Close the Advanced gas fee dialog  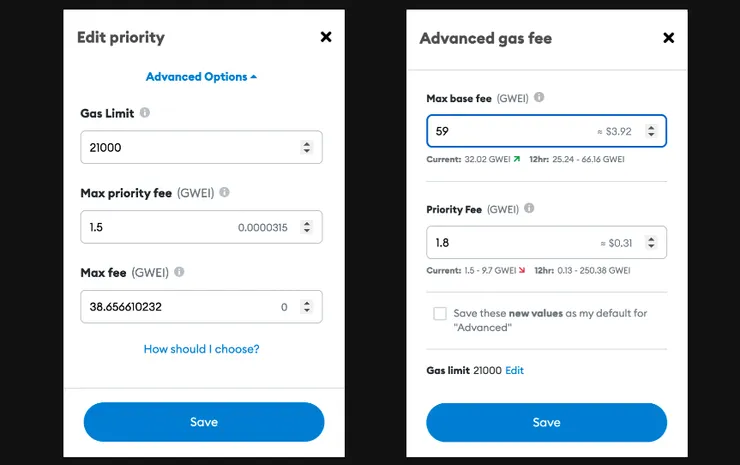click(x=669, y=38)
